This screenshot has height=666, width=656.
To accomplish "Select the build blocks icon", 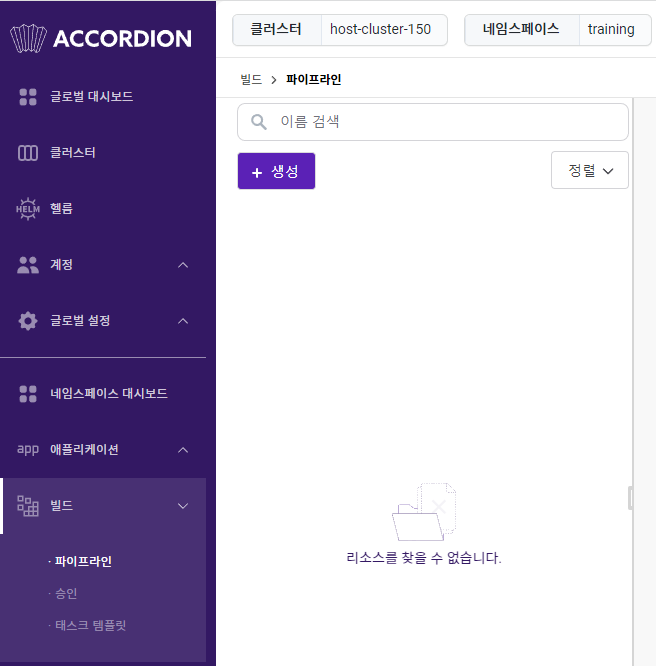I will coord(28,506).
